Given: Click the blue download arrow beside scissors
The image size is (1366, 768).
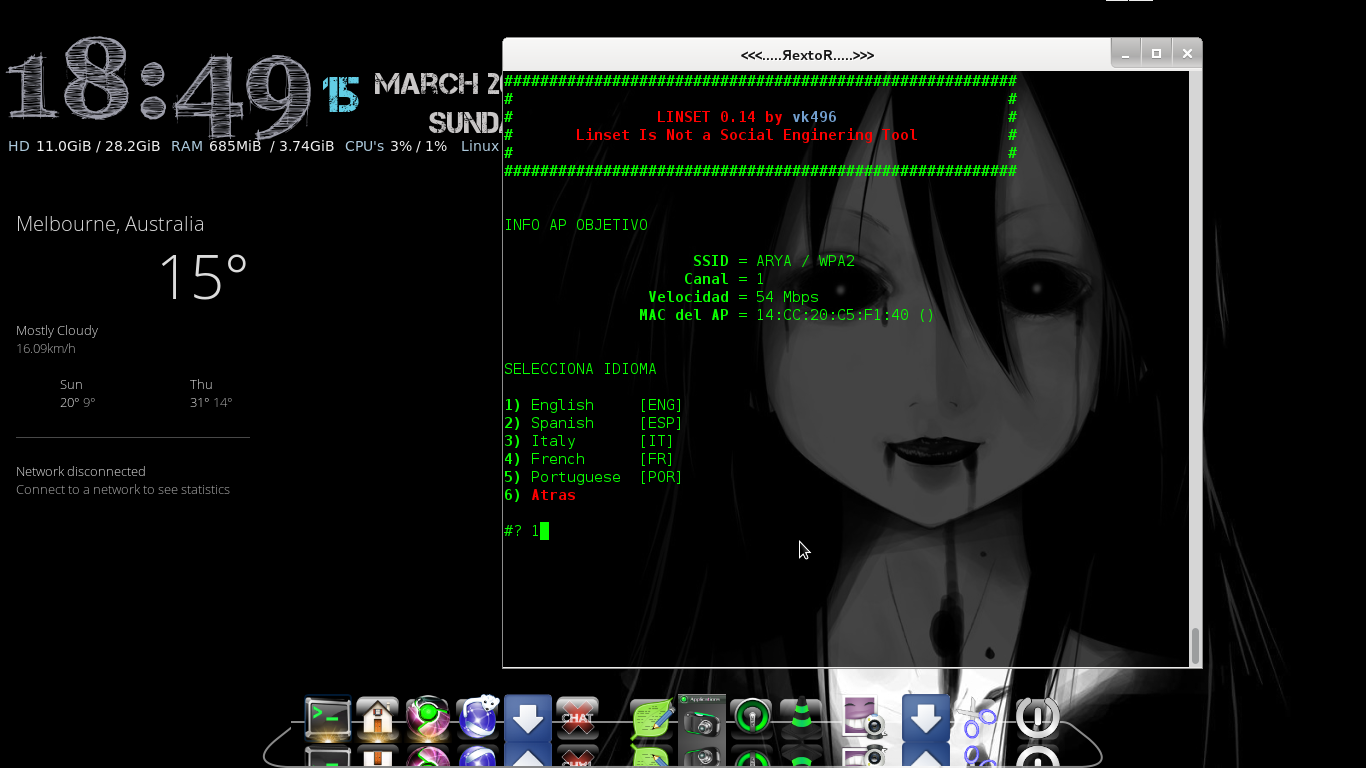Looking at the screenshot, I should pos(926,718).
